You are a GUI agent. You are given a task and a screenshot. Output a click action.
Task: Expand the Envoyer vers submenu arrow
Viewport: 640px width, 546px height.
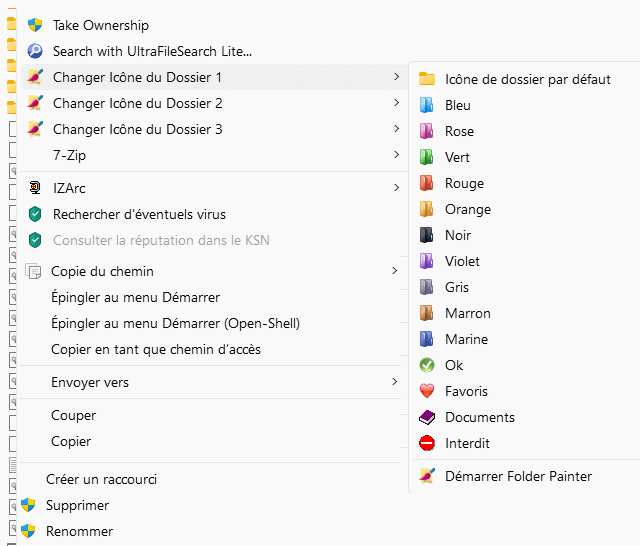(394, 382)
